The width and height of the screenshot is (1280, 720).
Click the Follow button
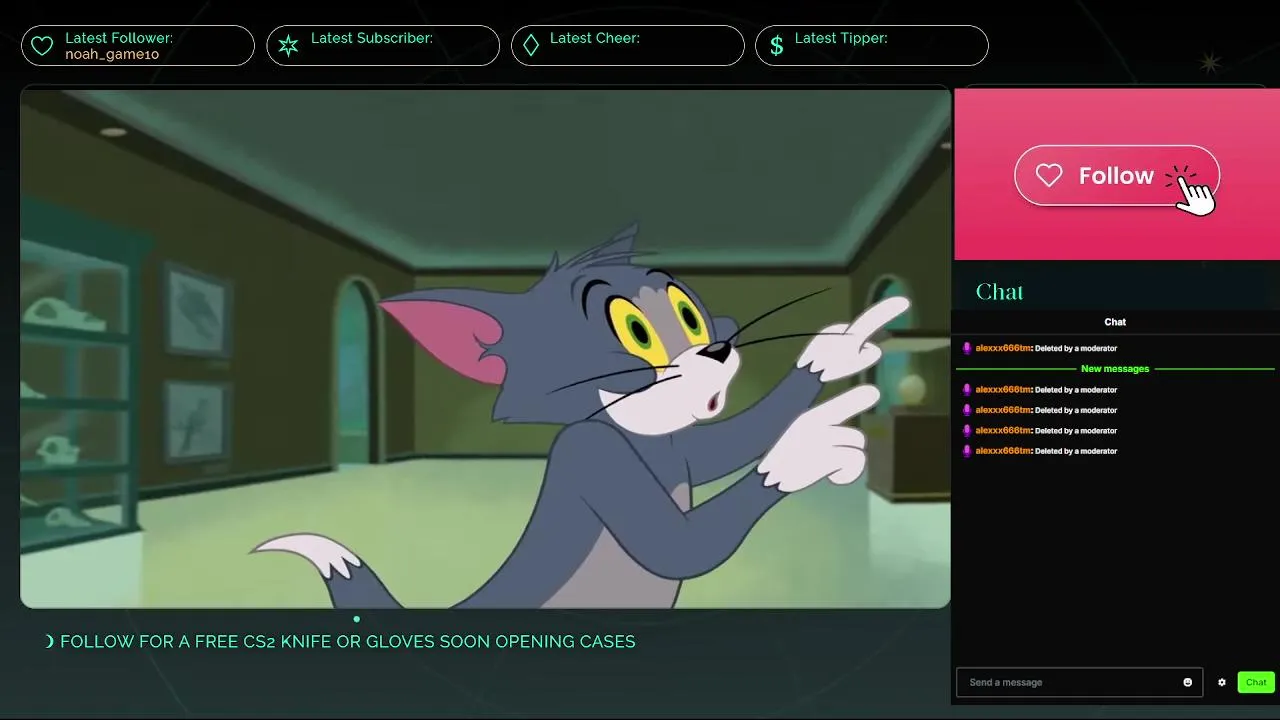[x=1117, y=176]
